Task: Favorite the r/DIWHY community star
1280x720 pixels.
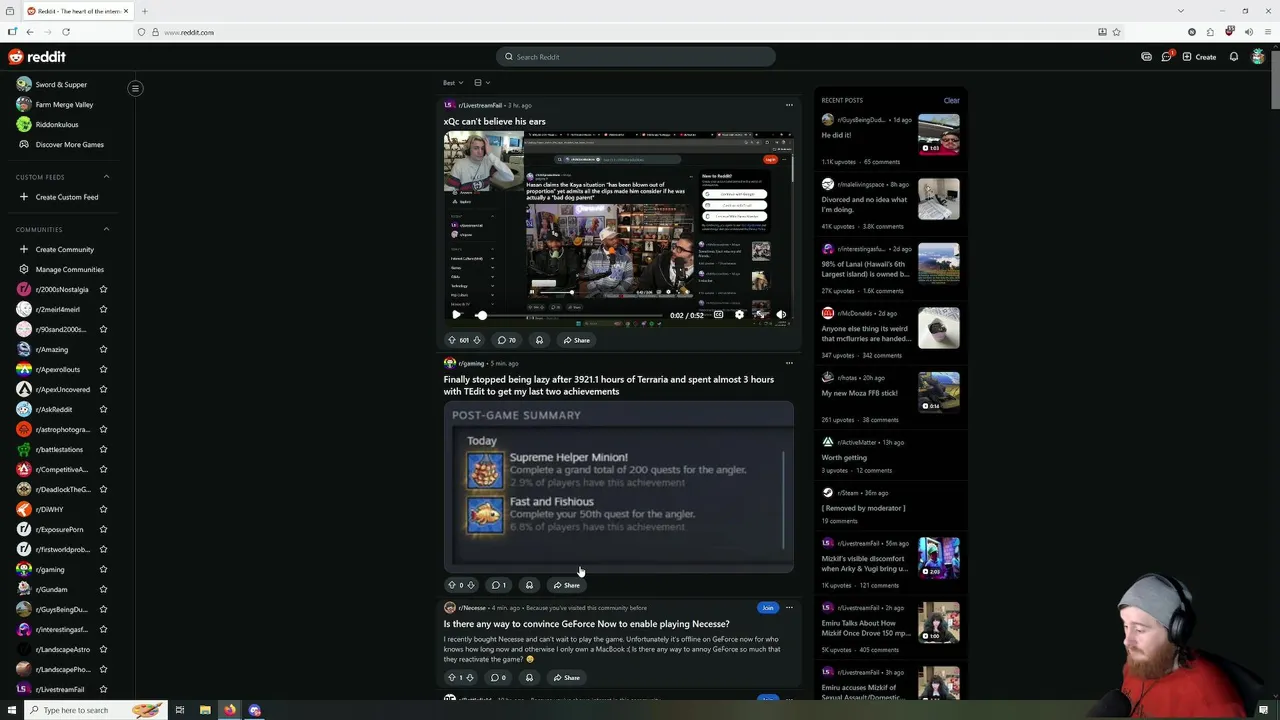Action: point(103,509)
